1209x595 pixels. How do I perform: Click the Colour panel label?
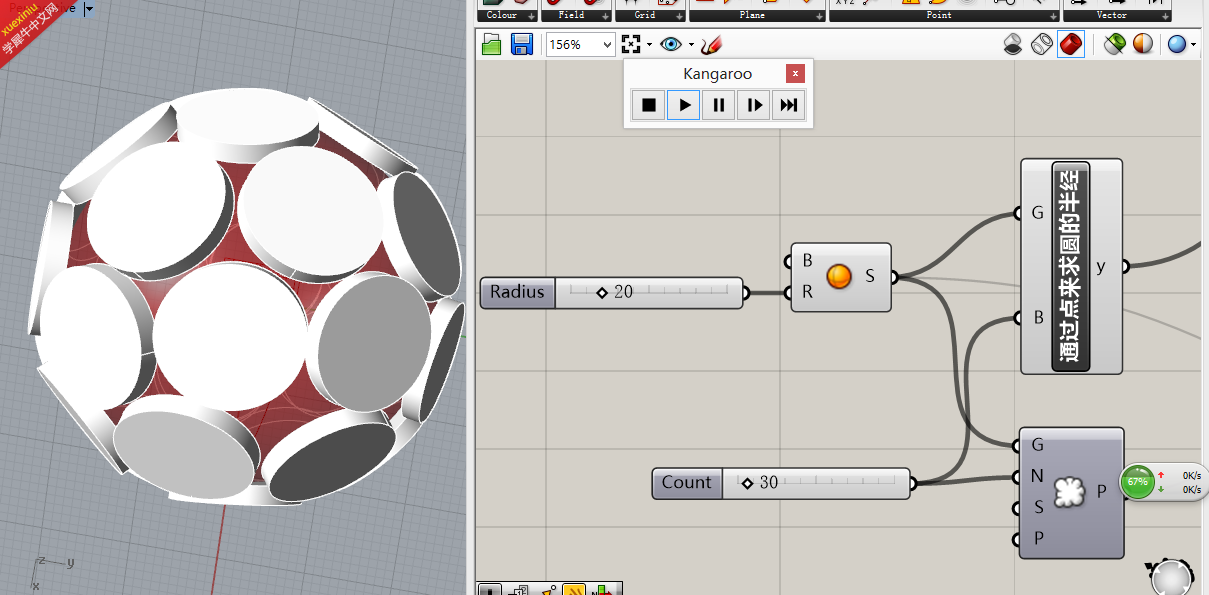(501, 15)
